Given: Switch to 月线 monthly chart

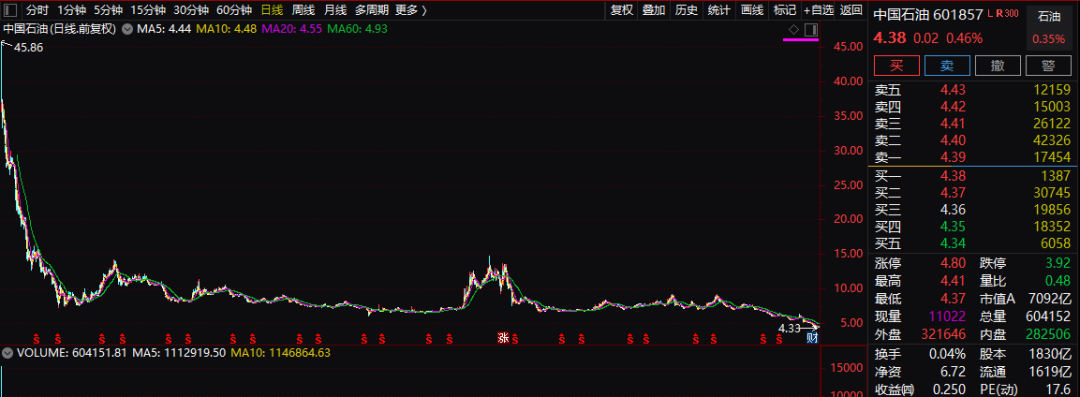Looking at the screenshot, I should 335,10.
